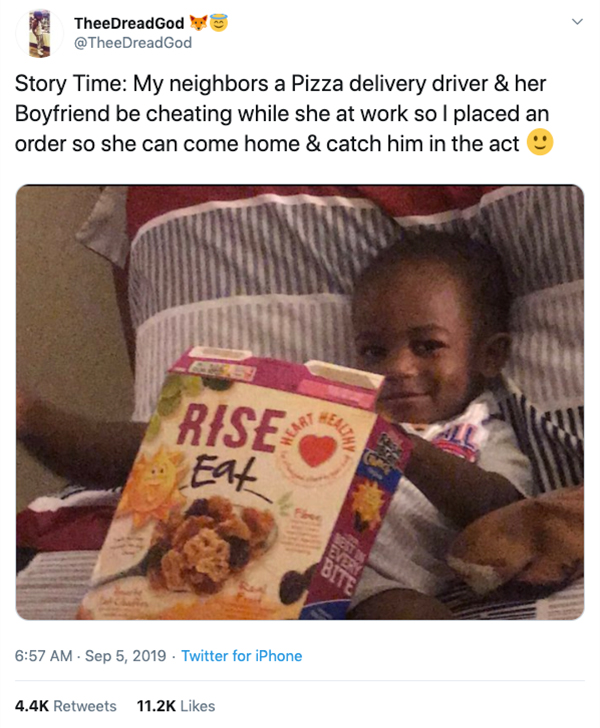Screen dimensions: 600x728
Task: Click the smiley emoji ending the tweet text
Action: [x=540, y=143]
